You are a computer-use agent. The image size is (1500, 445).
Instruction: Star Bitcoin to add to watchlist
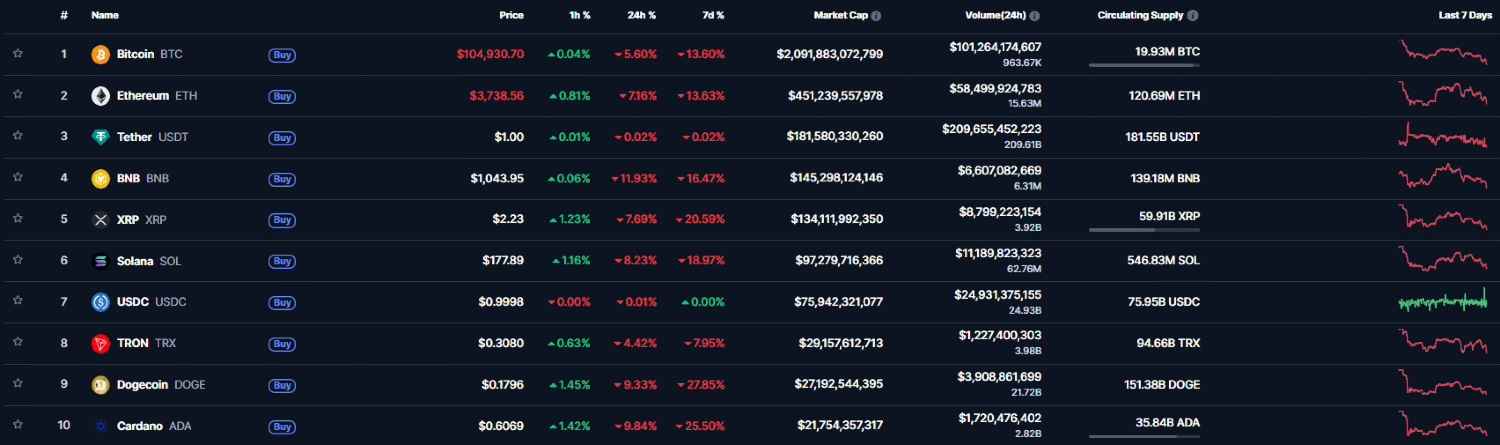[17, 54]
